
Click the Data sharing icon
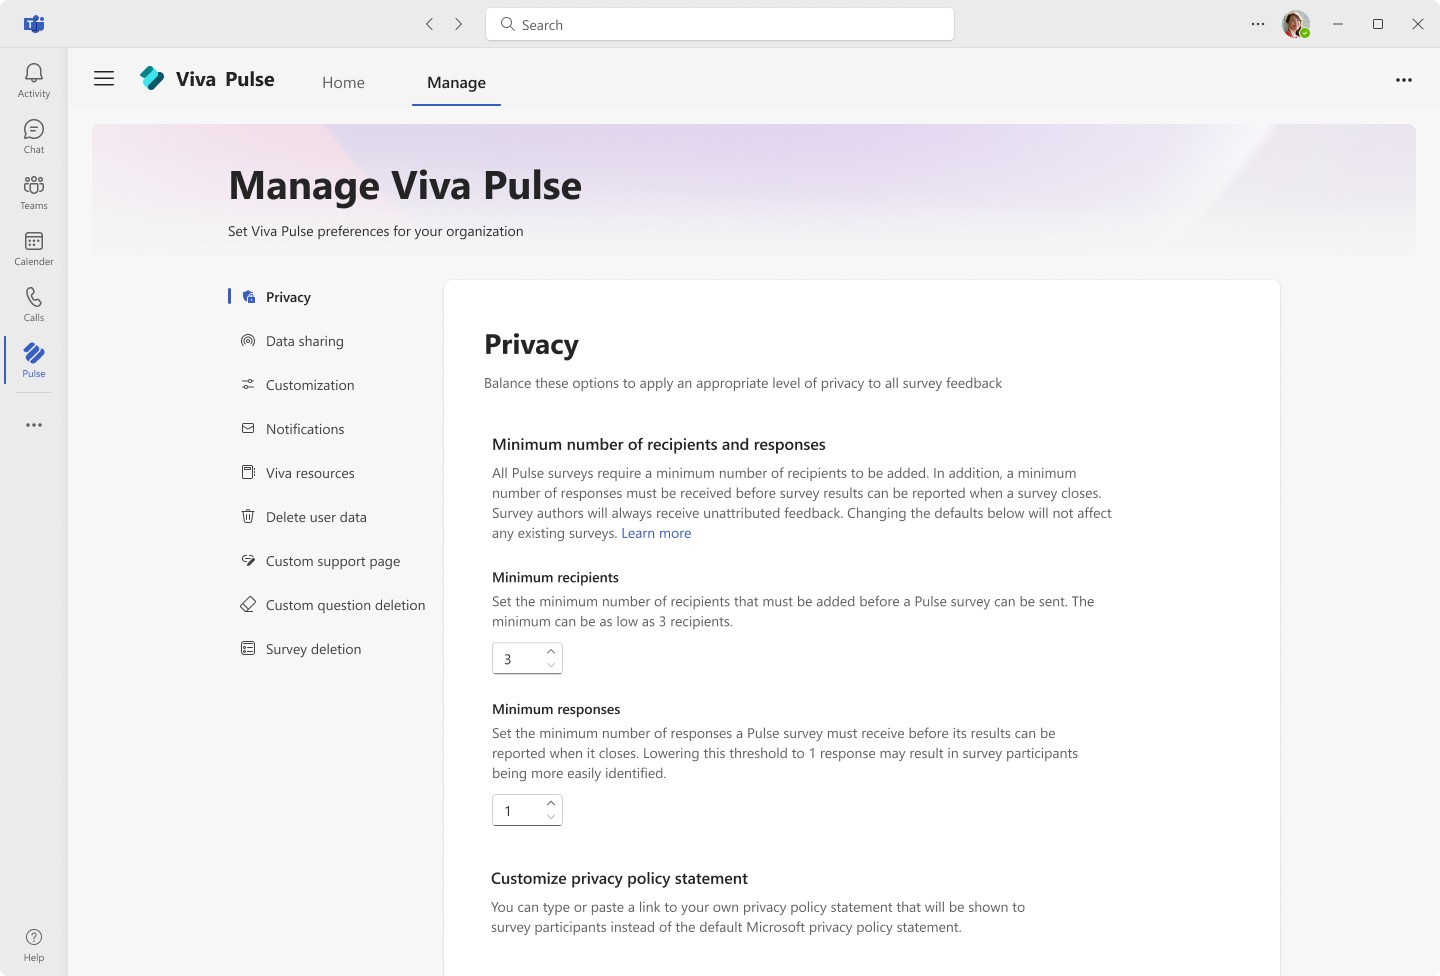click(248, 341)
